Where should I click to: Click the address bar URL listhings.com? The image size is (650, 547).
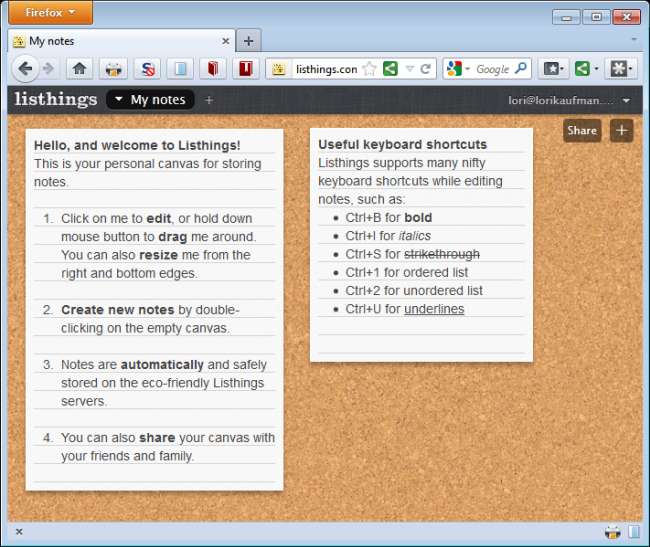[327, 69]
